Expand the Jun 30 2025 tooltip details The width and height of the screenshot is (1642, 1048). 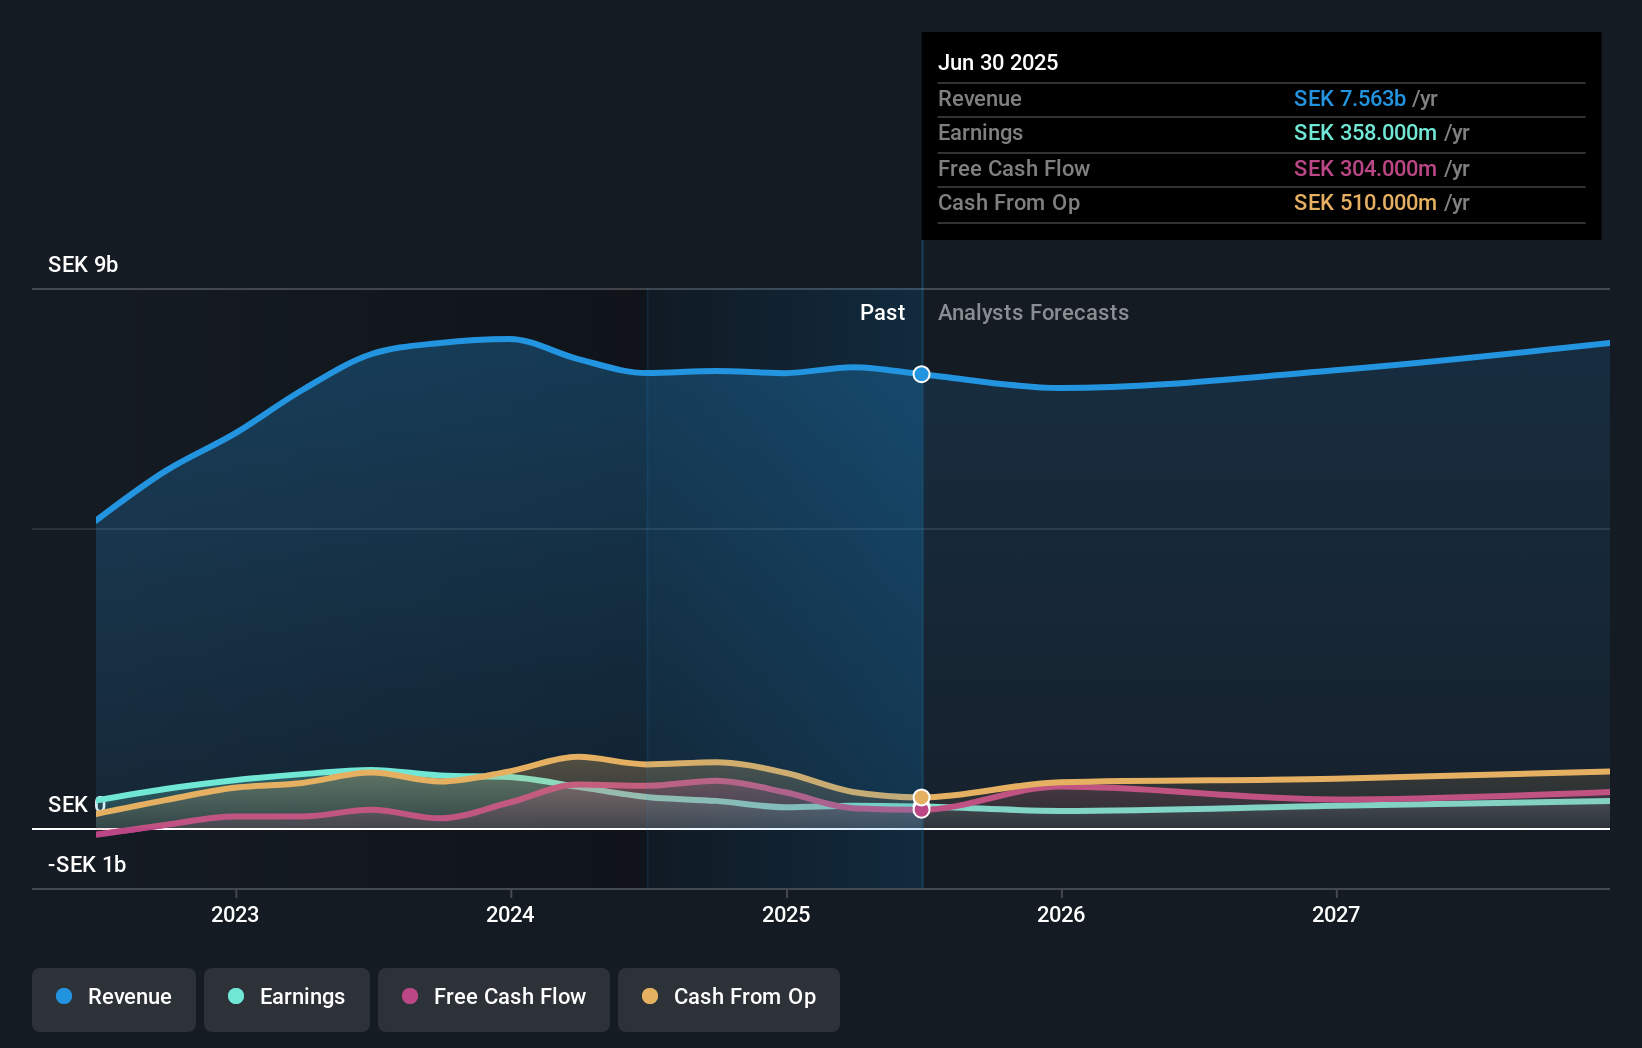pos(998,62)
